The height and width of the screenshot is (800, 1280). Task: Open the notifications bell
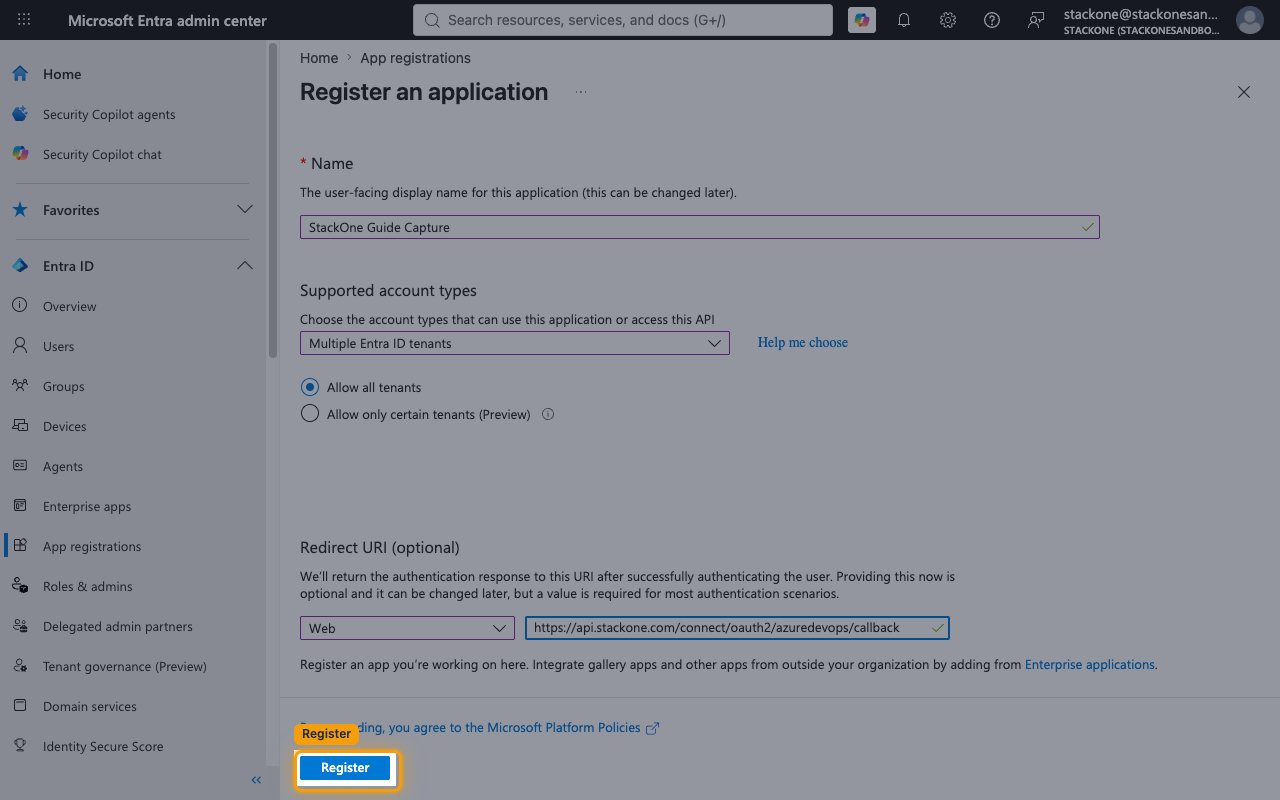point(904,20)
